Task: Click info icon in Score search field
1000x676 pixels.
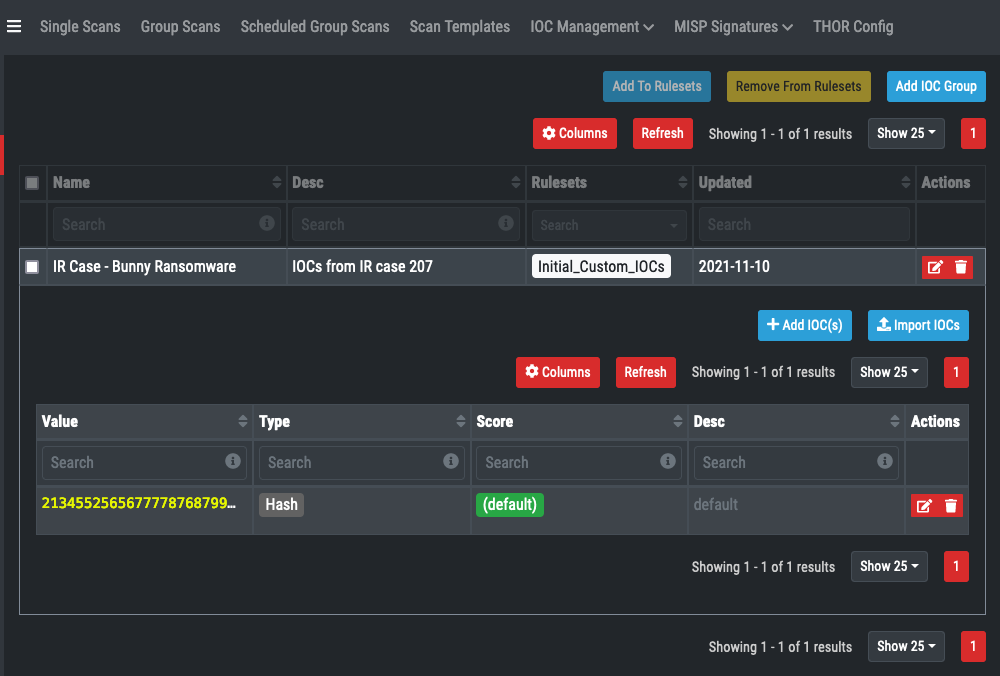Action: (x=668, y=462)
